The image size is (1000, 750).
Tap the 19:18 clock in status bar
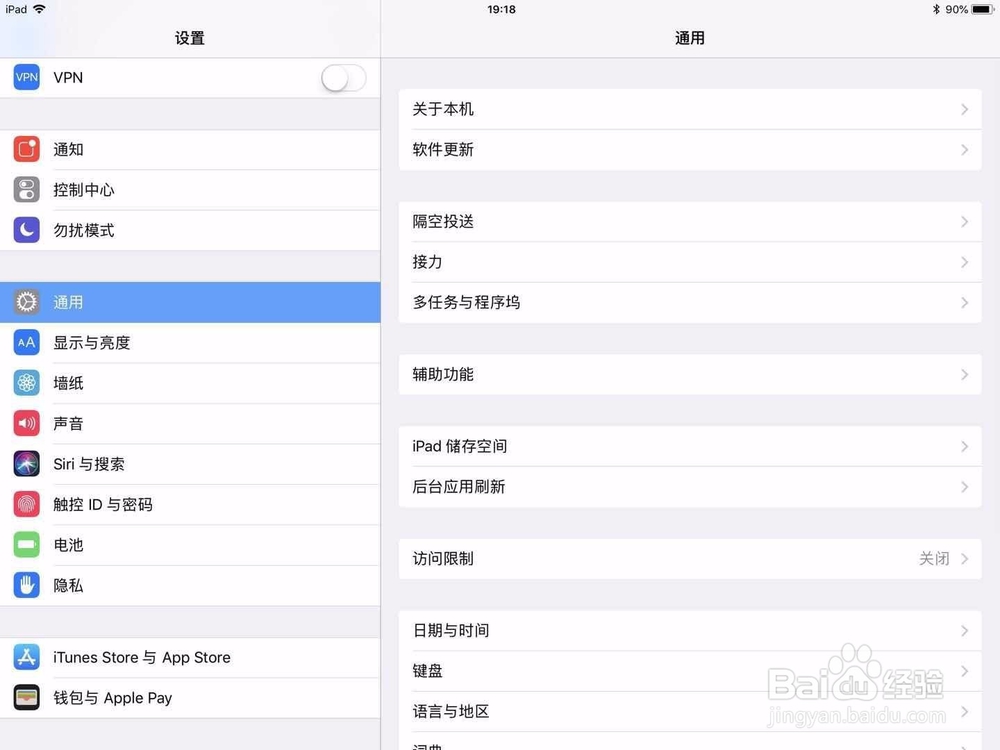(x=501, y=9)
